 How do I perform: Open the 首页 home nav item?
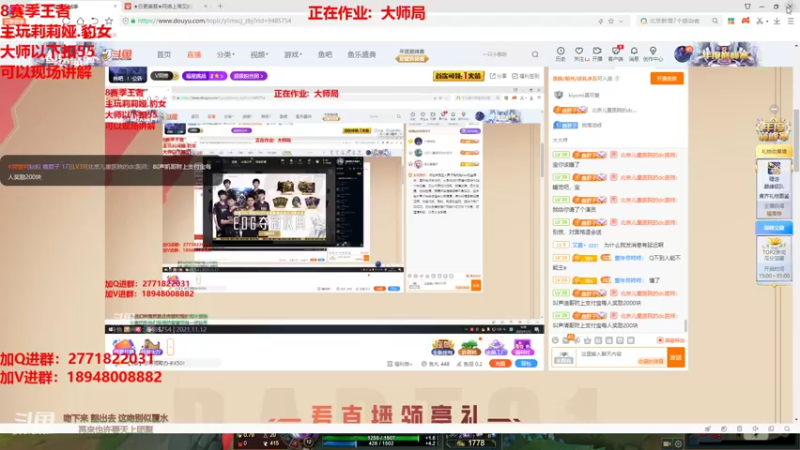pos(164,55)
